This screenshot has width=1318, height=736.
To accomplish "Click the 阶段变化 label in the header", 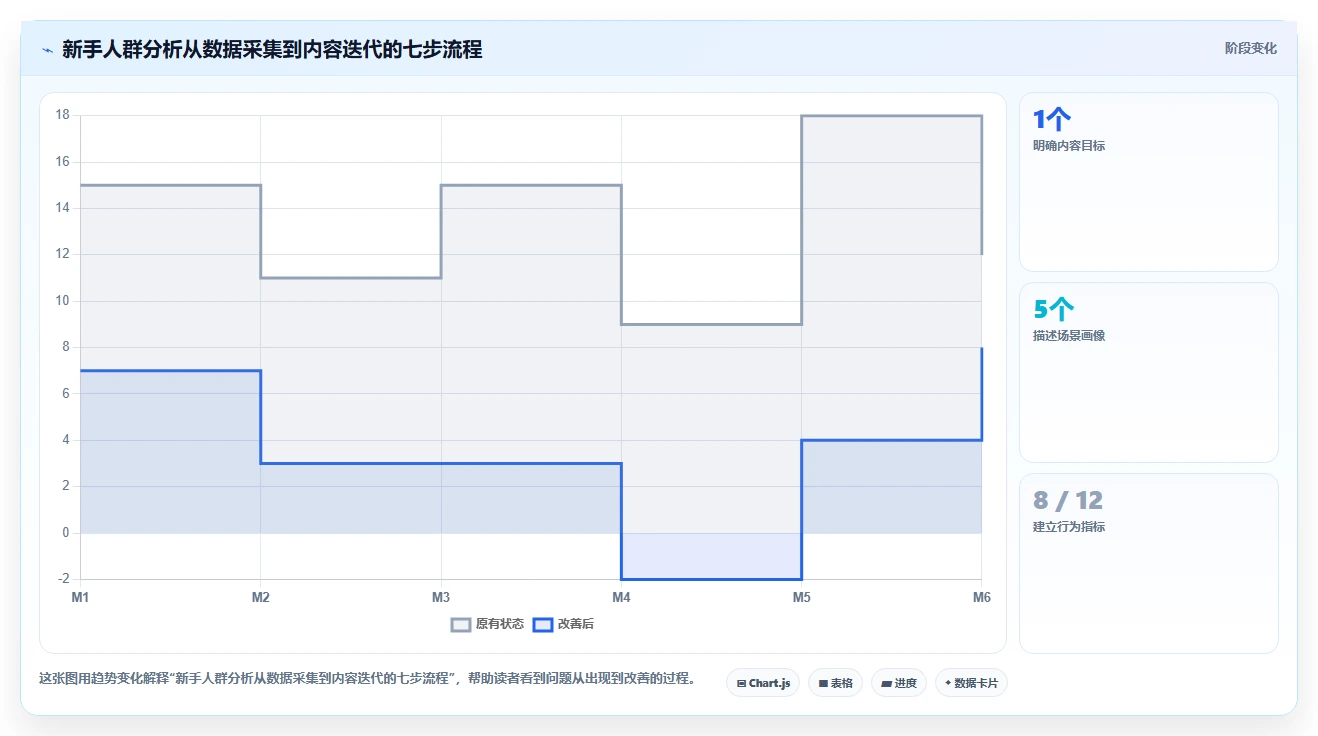I will 1250,48.
